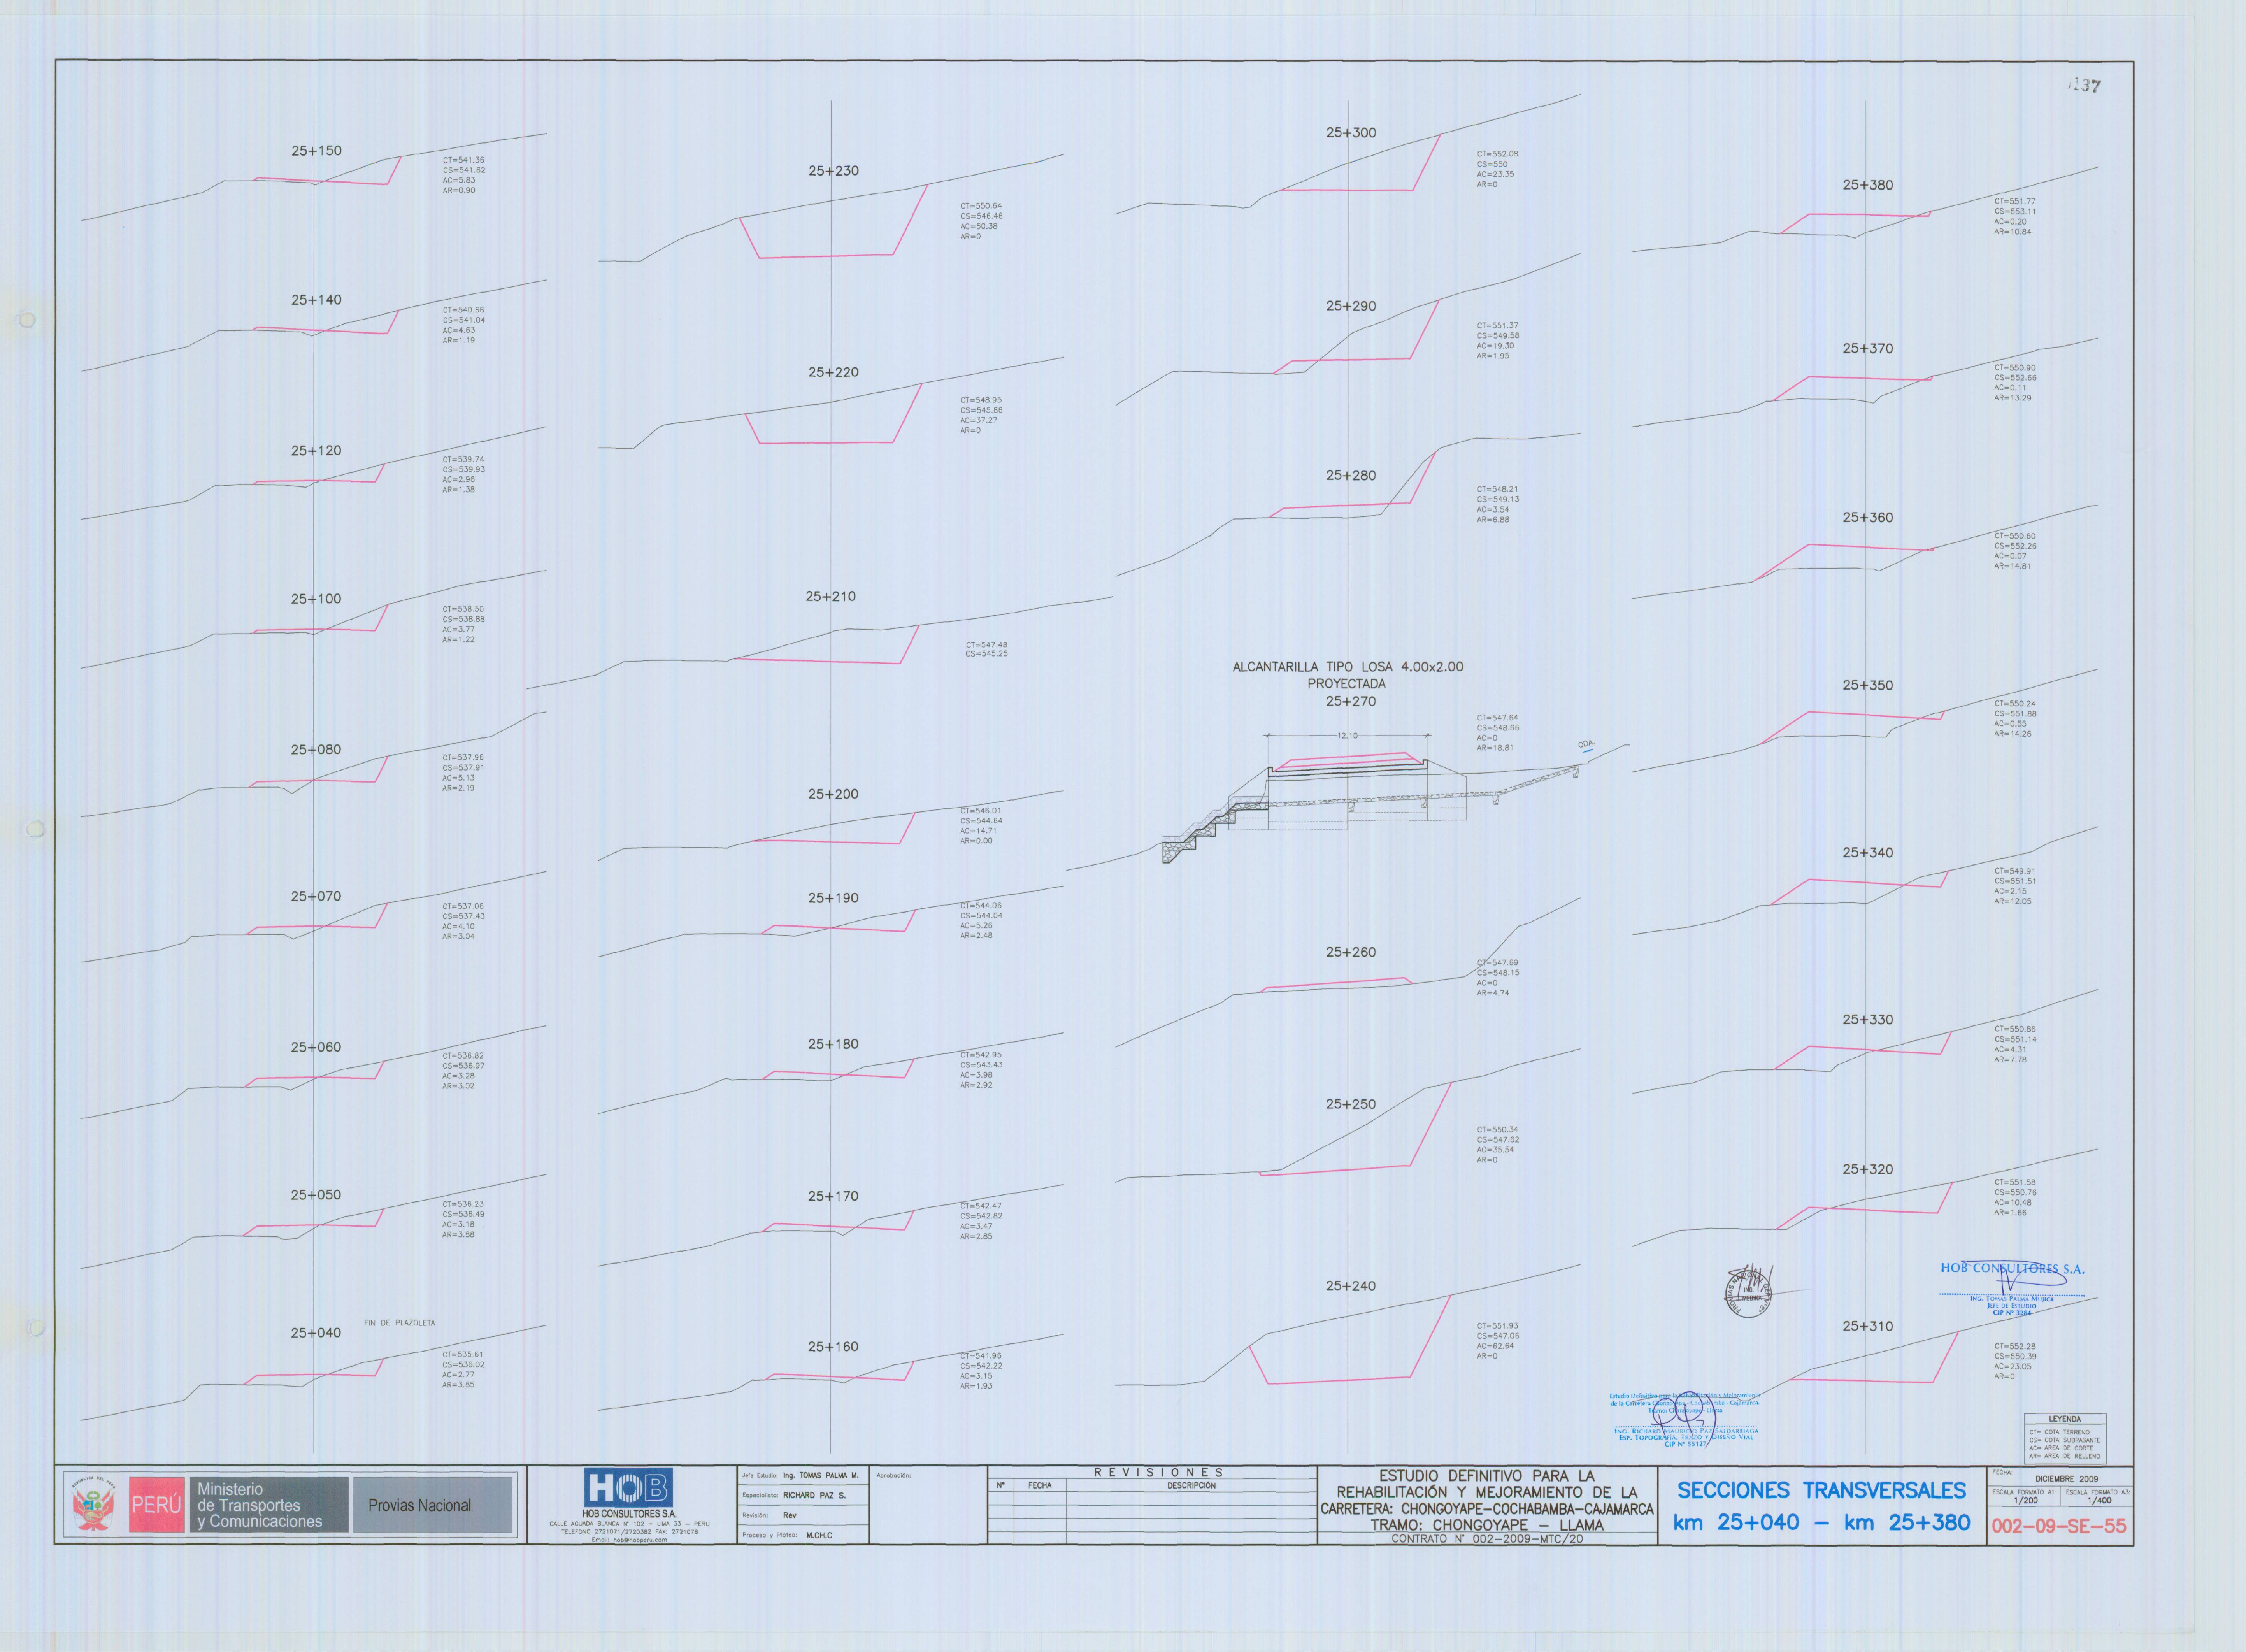Viewport: 2246px width, 1652px height.
Task: Select the section label 25+320
Action: point(1868,1170)
